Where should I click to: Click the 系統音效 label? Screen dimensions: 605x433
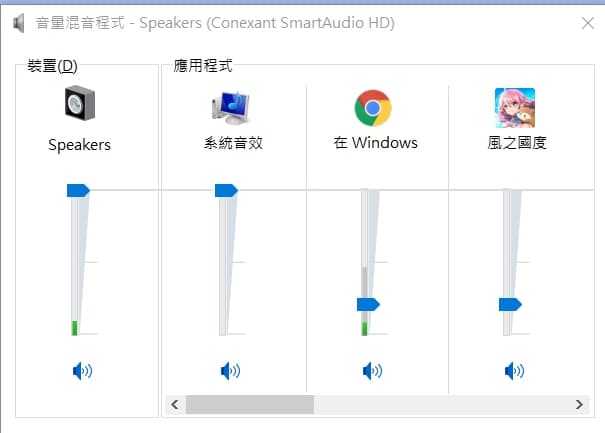[x=232, y=143]
